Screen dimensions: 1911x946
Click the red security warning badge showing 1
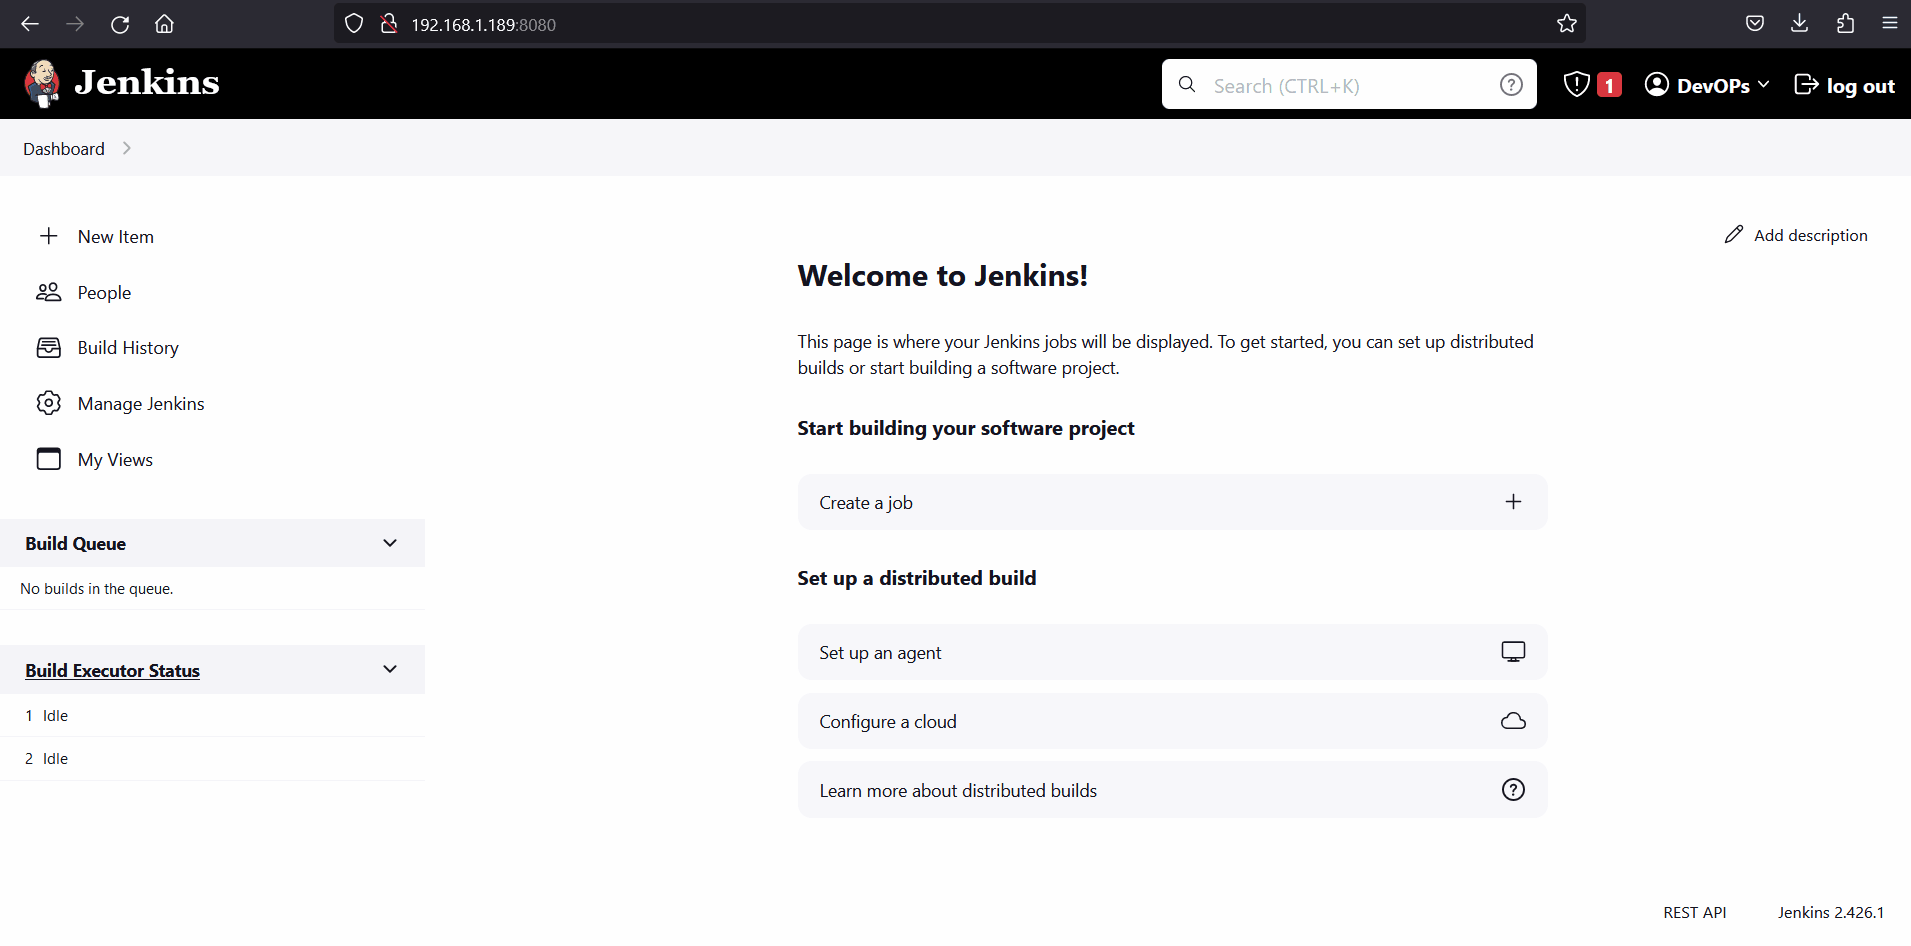click(1609, 85)
